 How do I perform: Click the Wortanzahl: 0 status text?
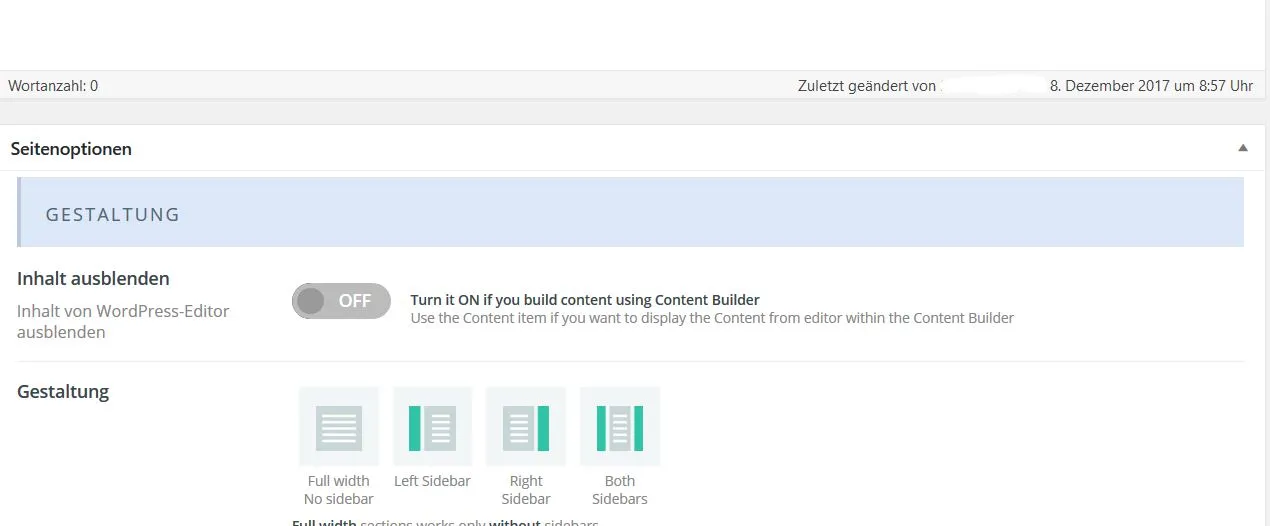coord(53,86)
